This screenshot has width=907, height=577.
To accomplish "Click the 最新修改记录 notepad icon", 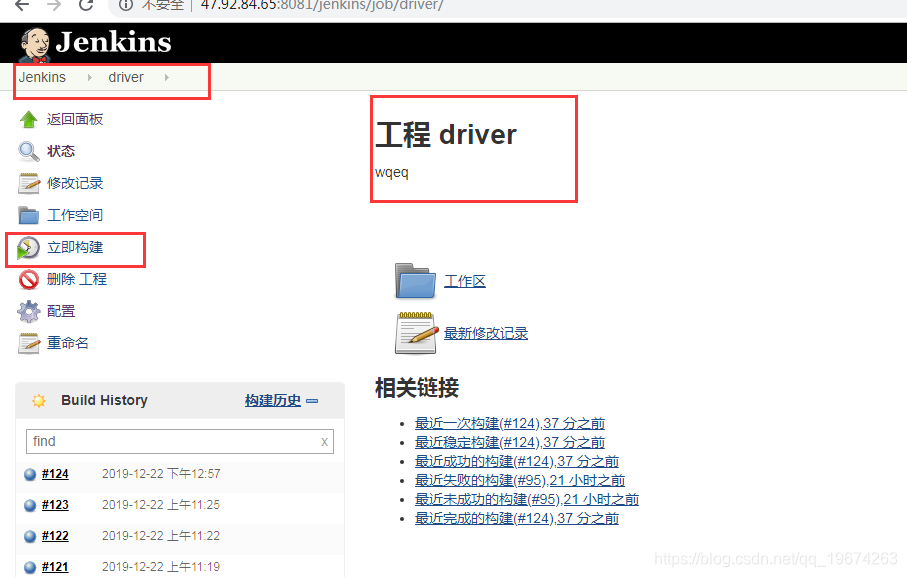I will tap(414, 332).
